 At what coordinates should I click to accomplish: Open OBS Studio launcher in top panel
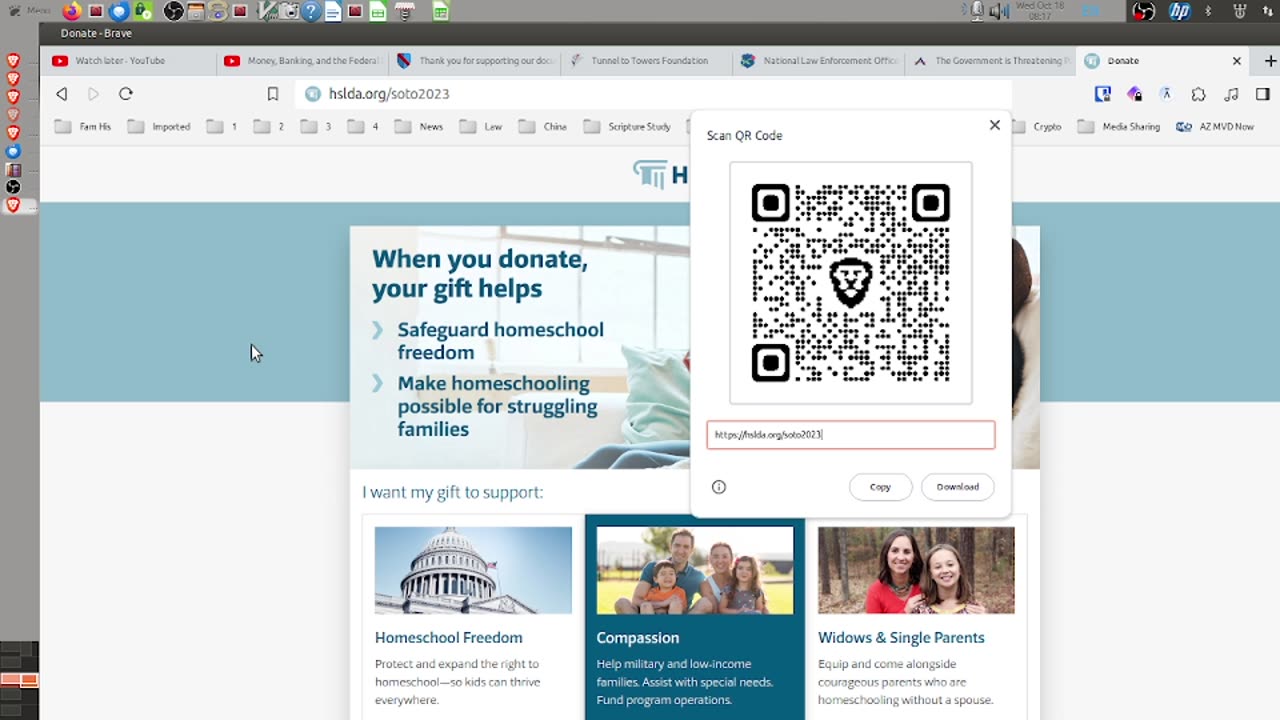[x=173, y=12]
